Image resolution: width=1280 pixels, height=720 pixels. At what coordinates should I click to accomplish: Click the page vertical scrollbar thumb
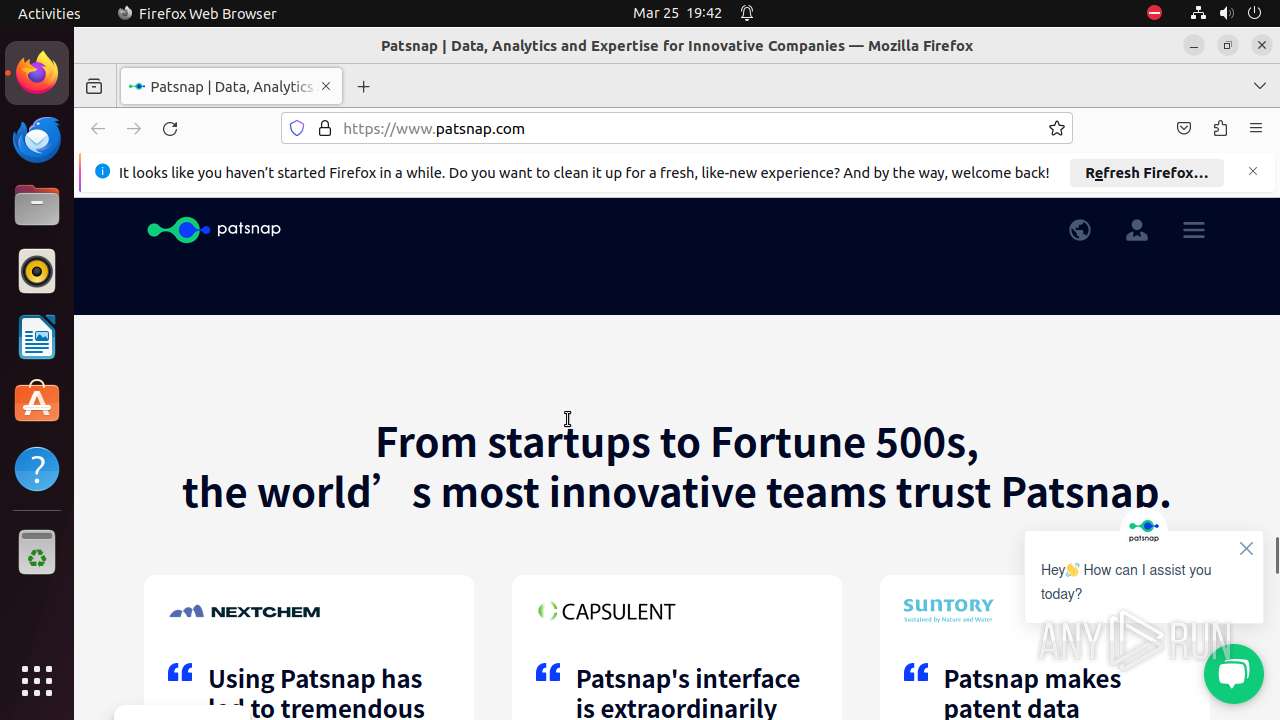click(x=1277, y=555)
